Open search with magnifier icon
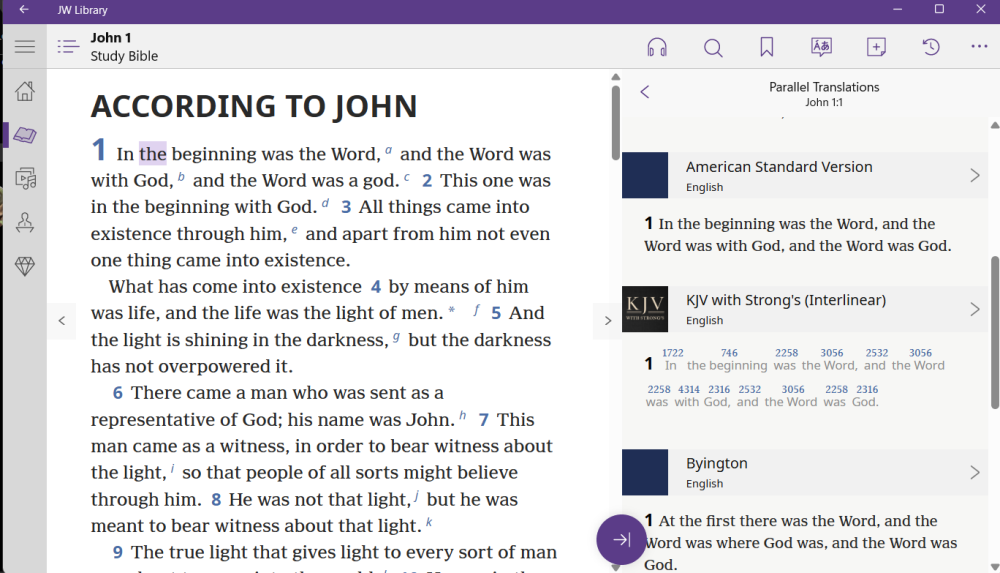The height and width of the screenshot is (573, 1000). (713, 47)
